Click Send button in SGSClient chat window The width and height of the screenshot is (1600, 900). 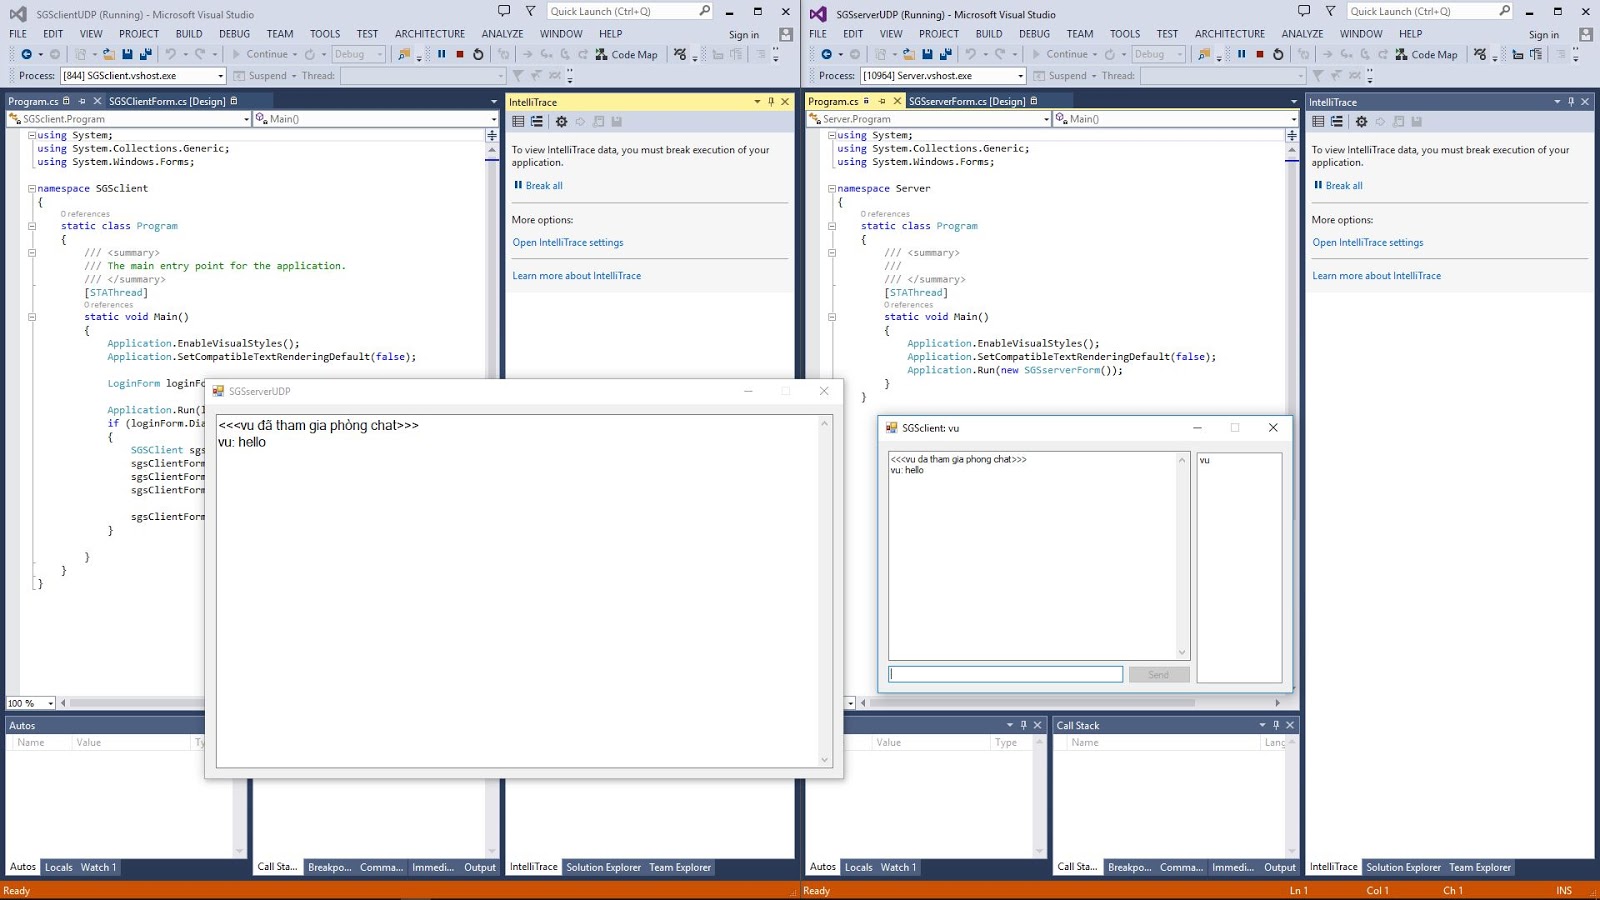pos(1158,675)
